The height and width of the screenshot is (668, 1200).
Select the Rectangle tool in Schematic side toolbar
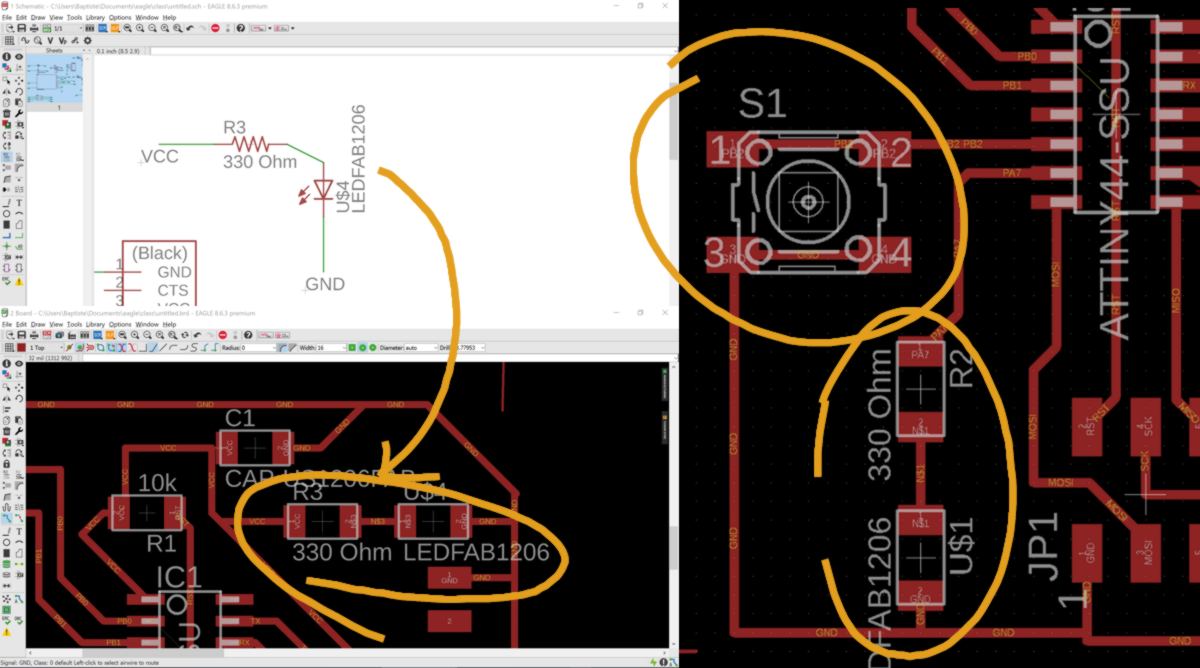(6, 224)
